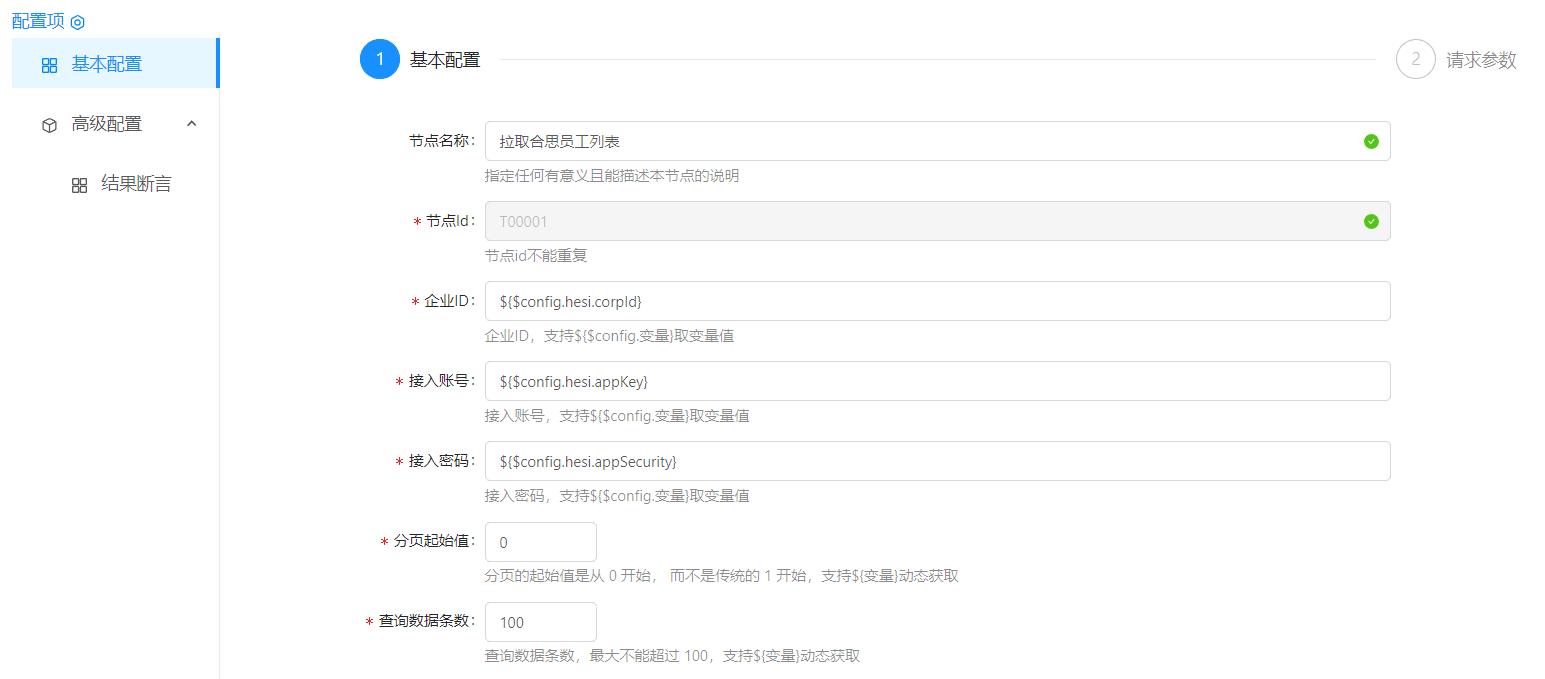The height and width of the screenshot is (679, 1545).
Task: Click the target icon beside 配置项
Action: click(x=78, y=22)
